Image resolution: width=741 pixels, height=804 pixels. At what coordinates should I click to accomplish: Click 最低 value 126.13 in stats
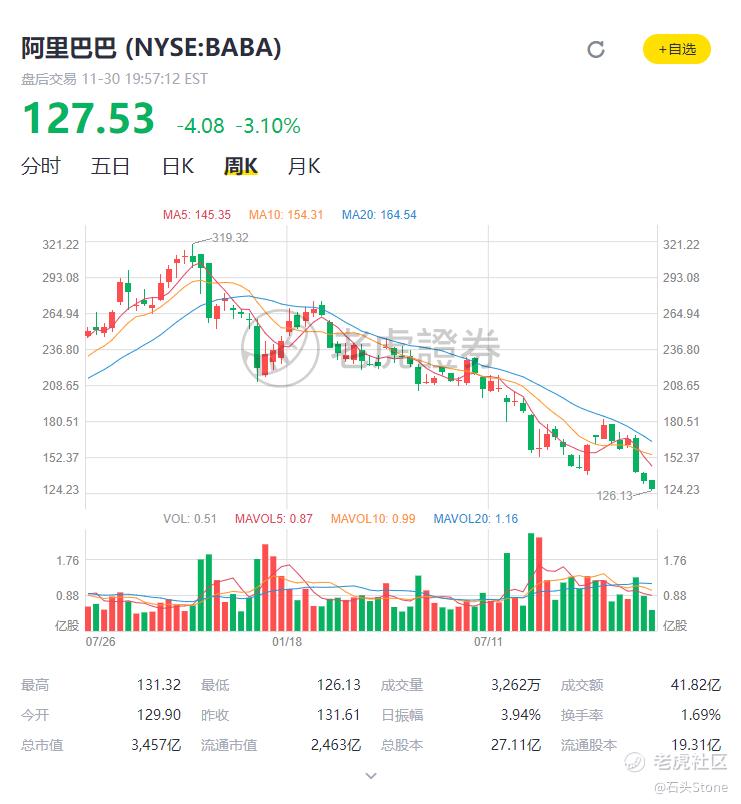[x=338, y=685]
